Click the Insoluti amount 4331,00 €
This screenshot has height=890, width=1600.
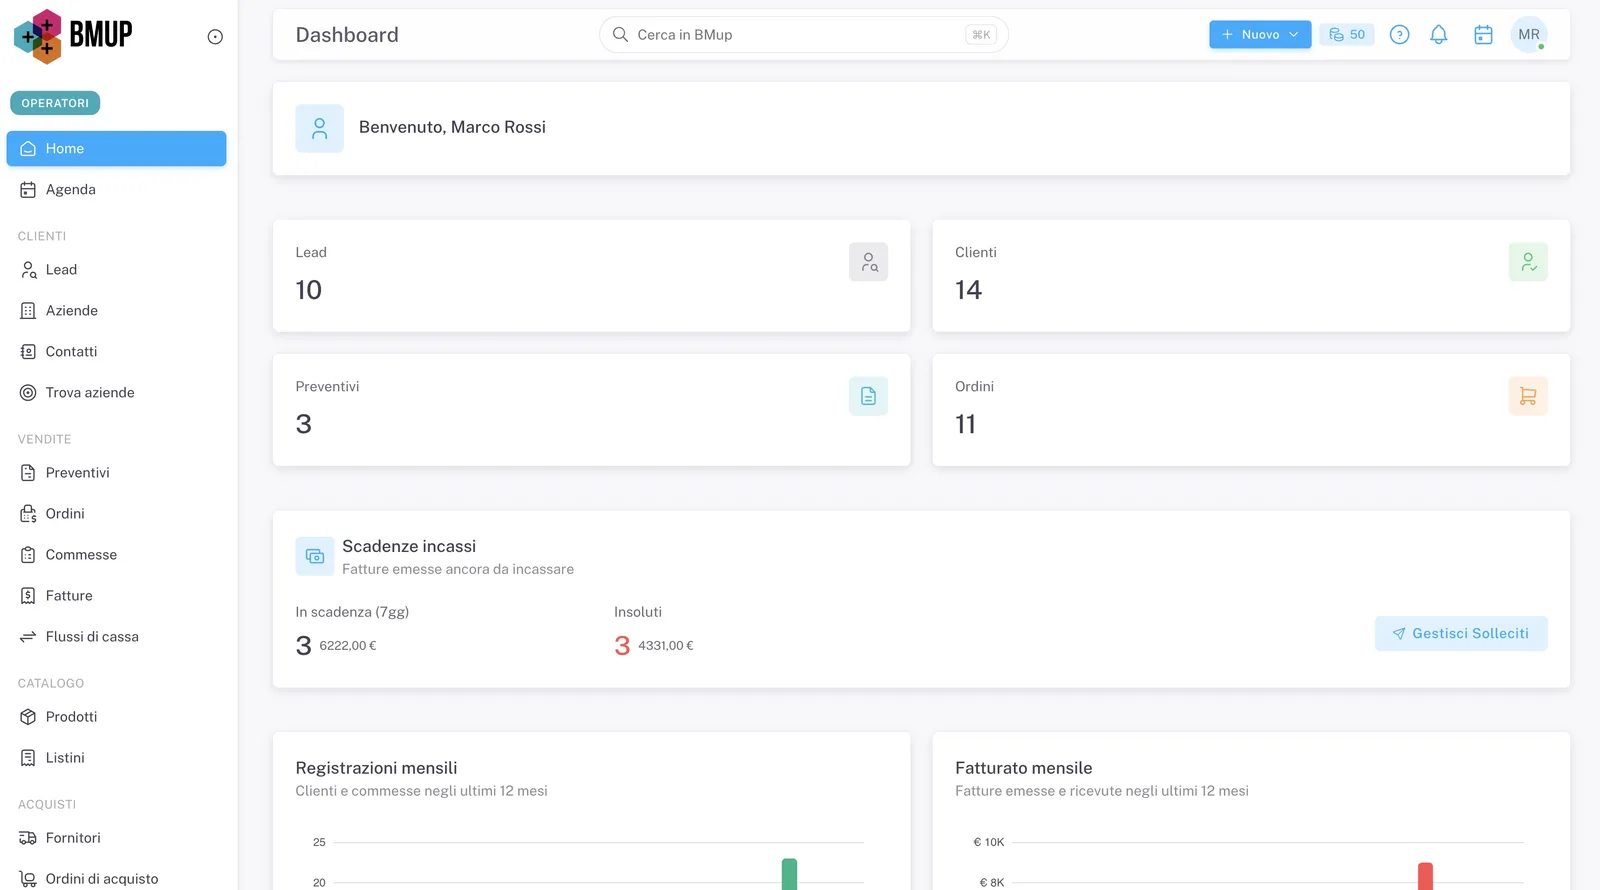666,646
